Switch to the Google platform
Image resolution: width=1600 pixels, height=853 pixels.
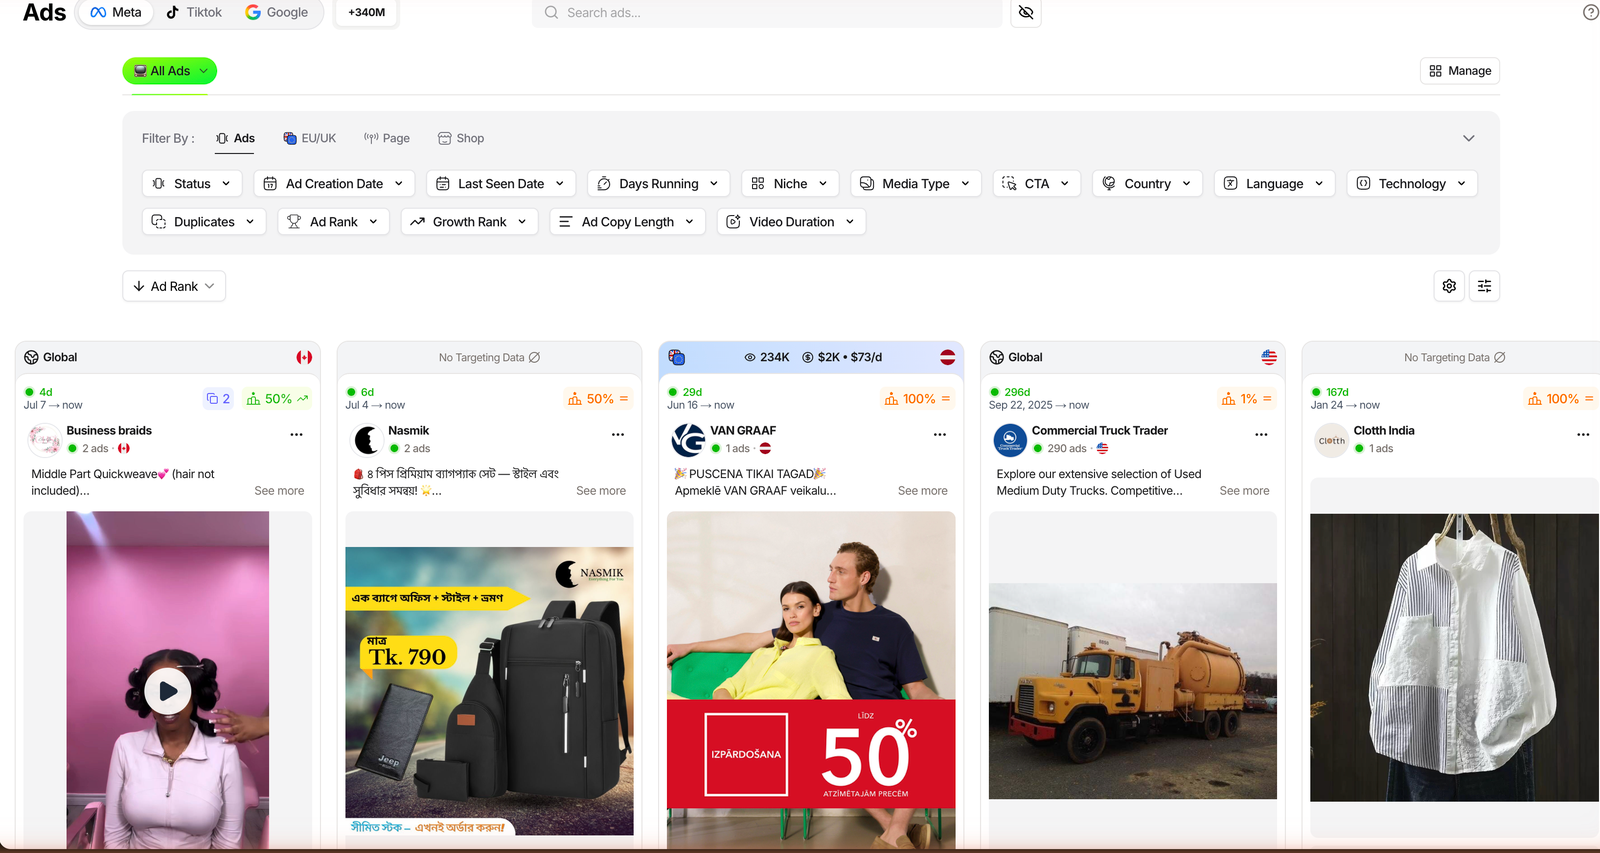tap(277, 12)
